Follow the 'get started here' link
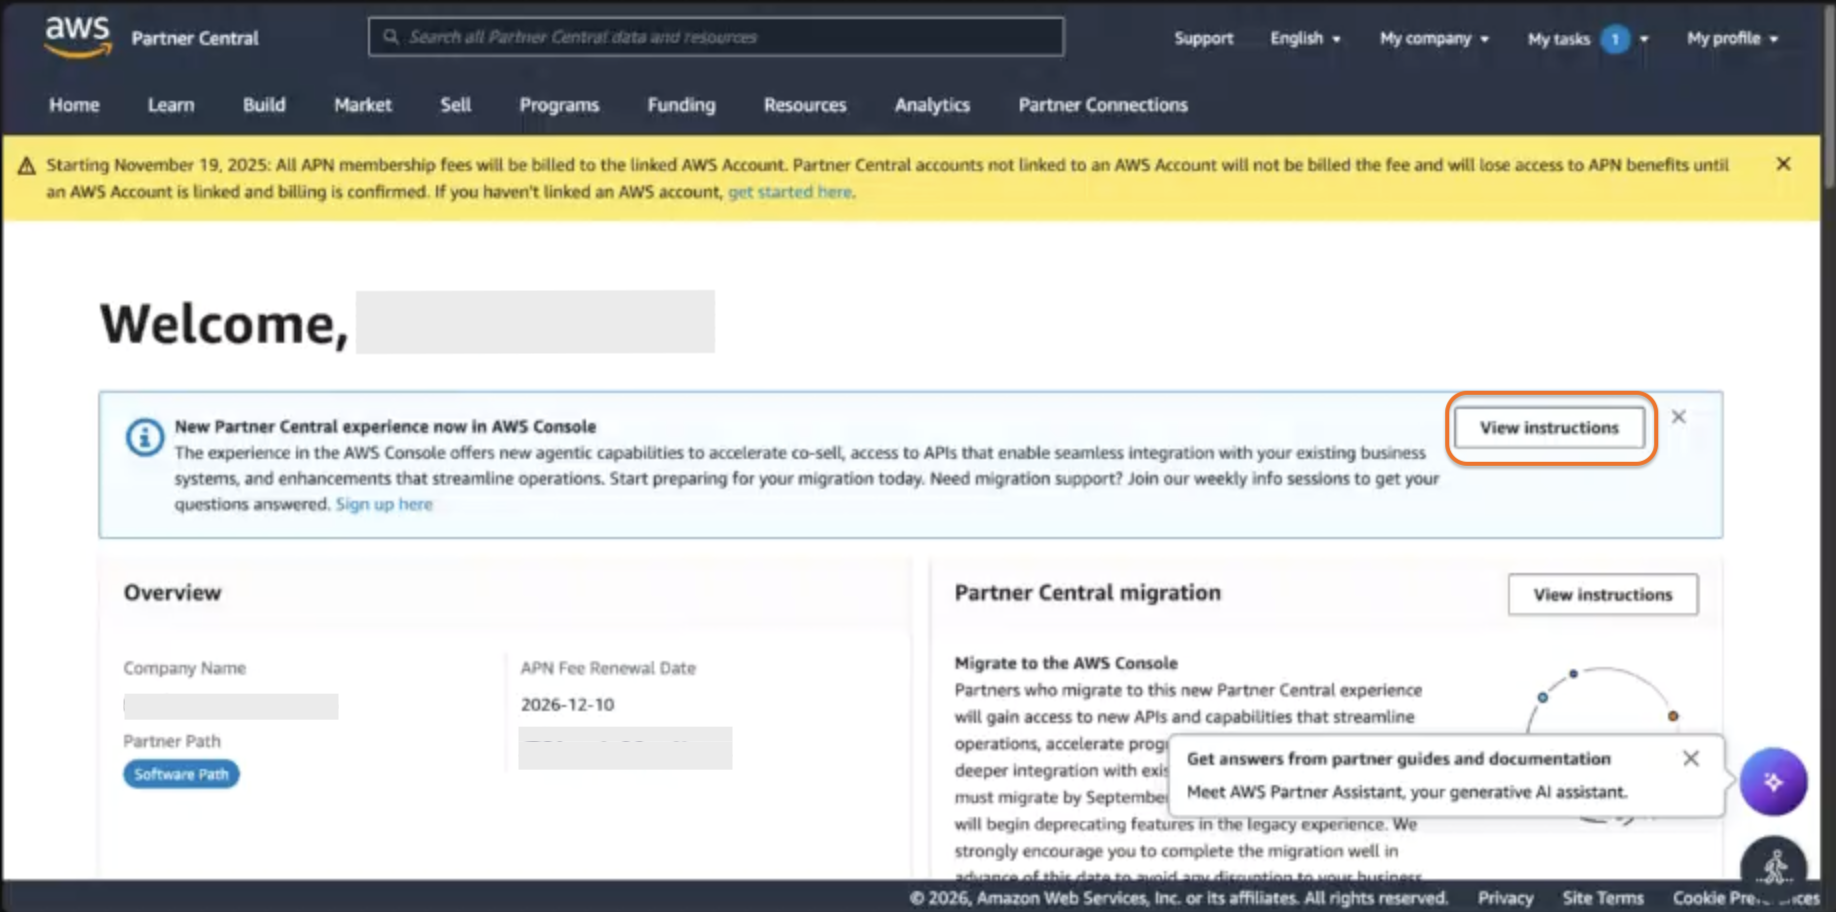Screen dimensions: 1836x912 click(790, 192)
